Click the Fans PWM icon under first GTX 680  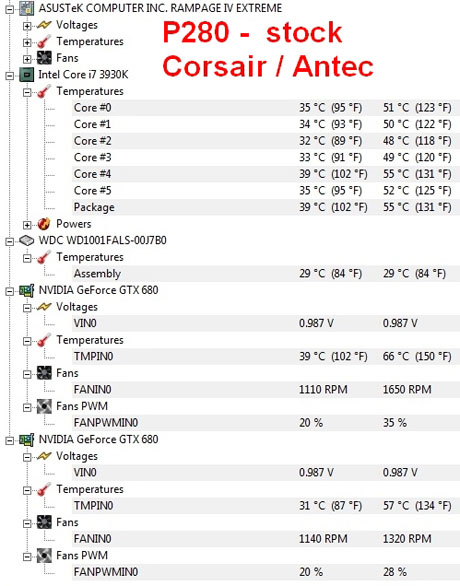44,406
